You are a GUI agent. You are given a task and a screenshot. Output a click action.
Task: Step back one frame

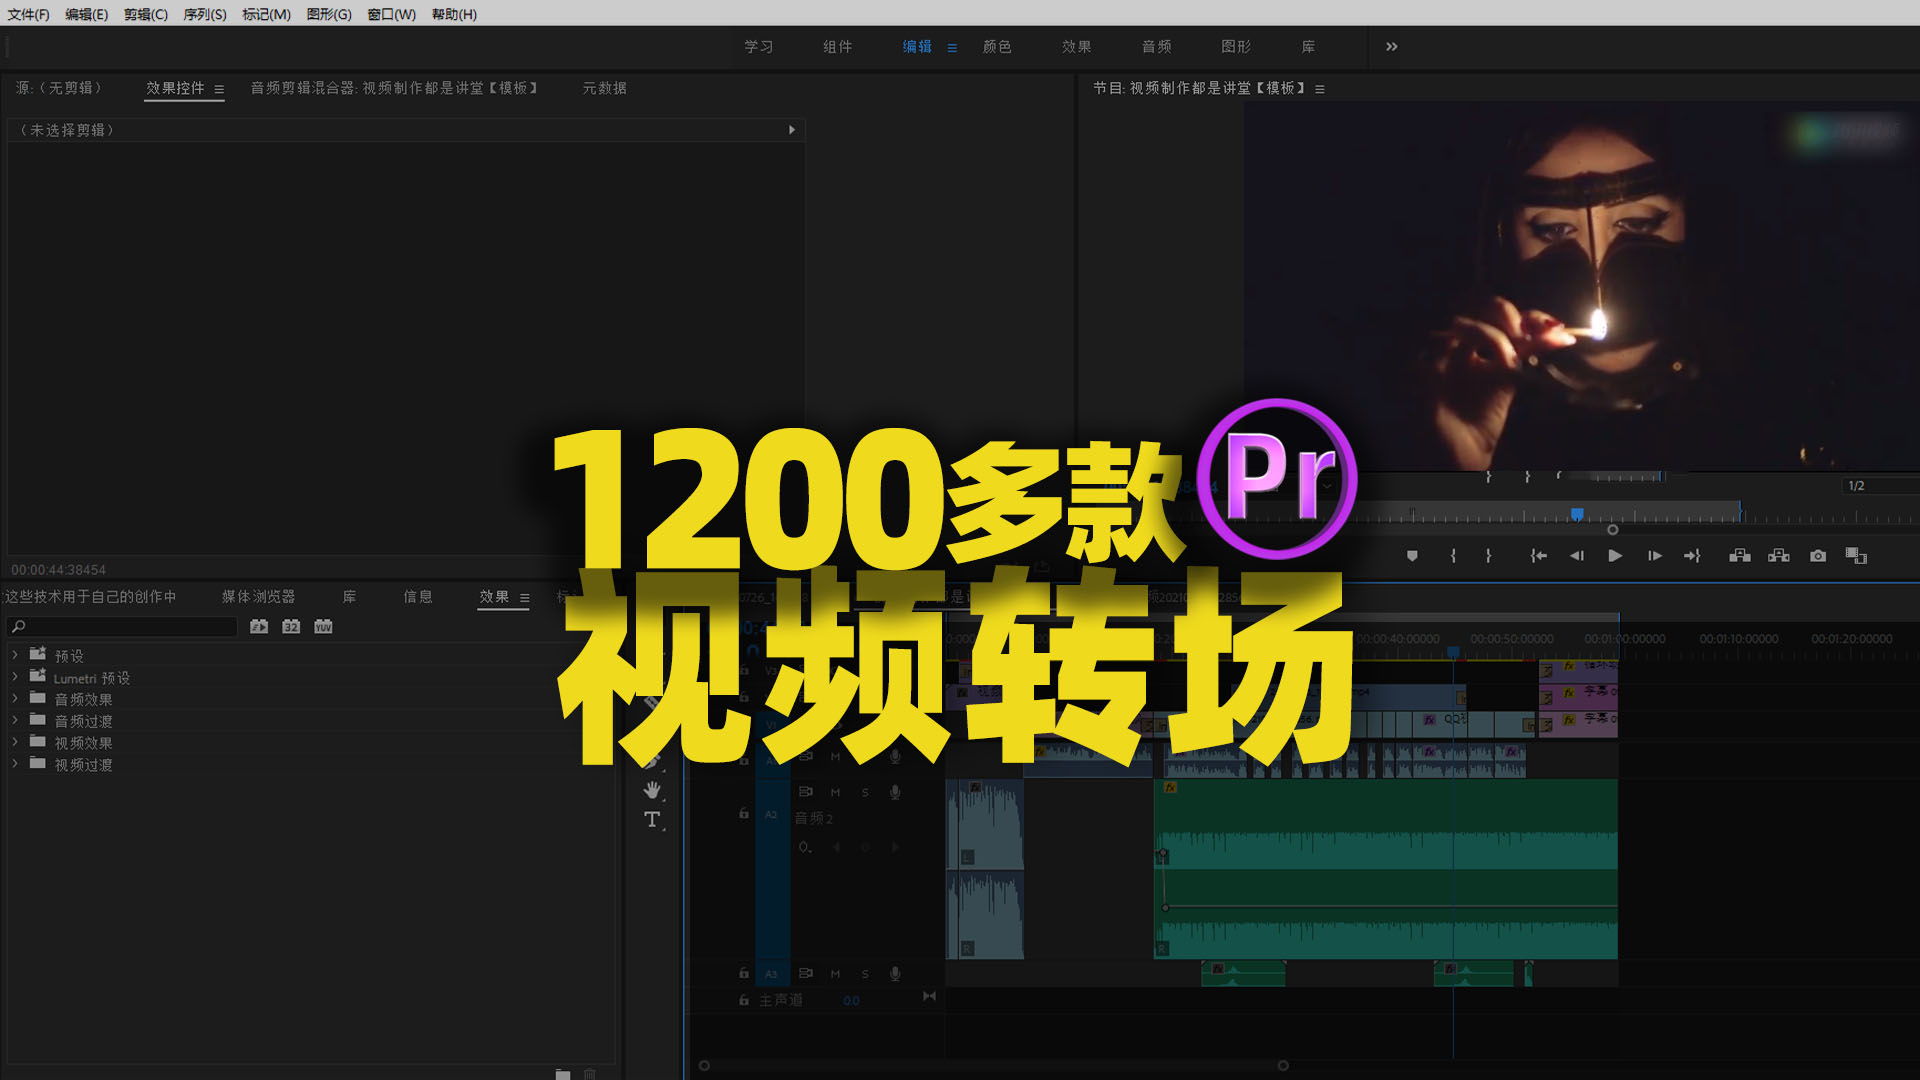[x=1577, y=556]
